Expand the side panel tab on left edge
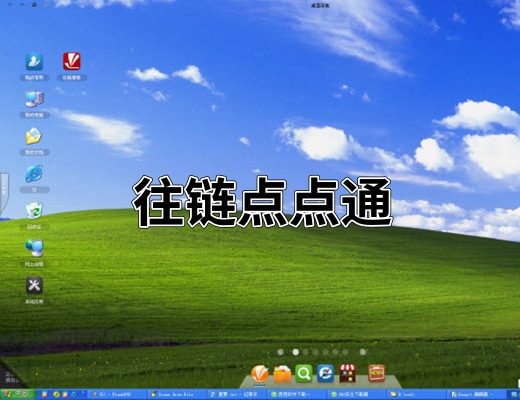This screenshot has width=520, height=400. pos(4,193)
